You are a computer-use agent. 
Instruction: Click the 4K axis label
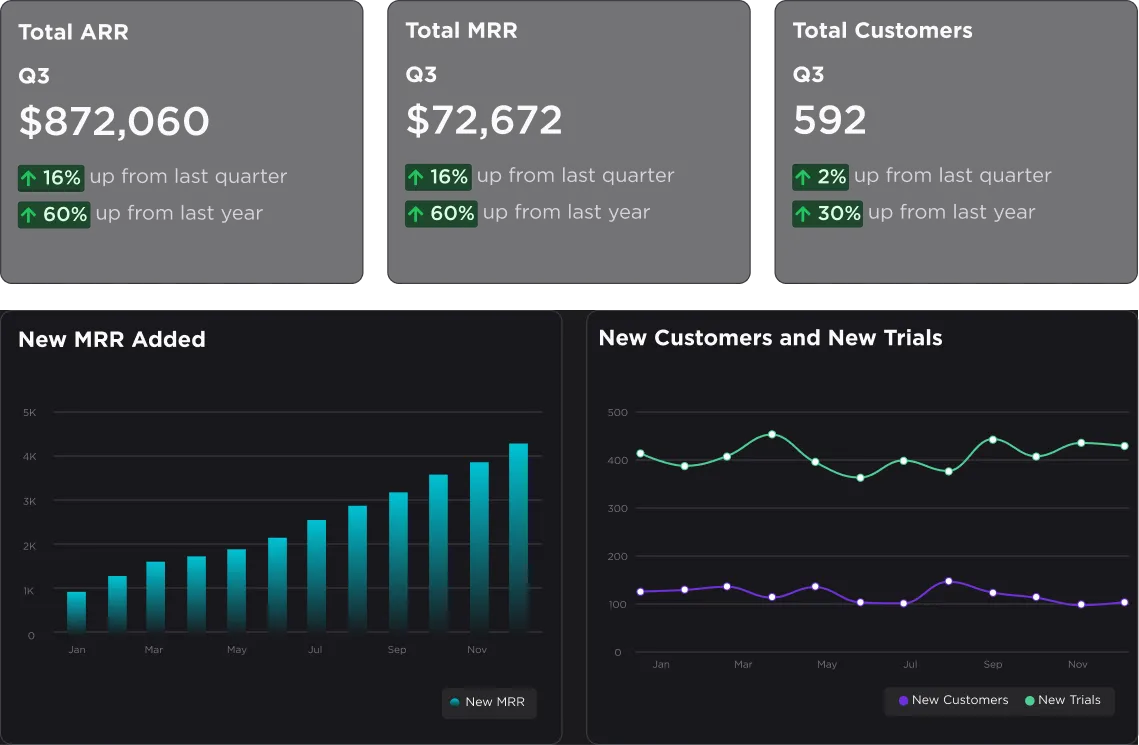(29, 457)
